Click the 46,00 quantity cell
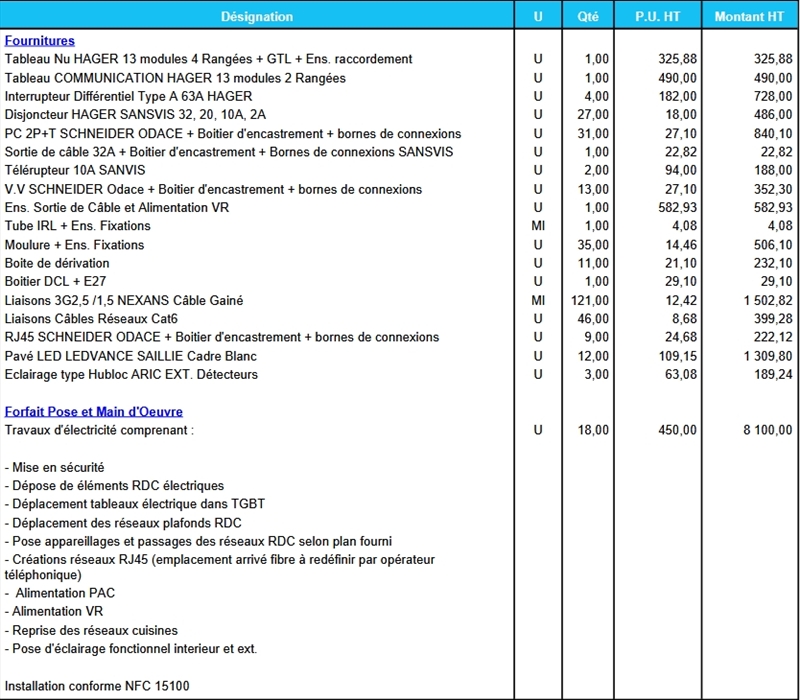Viewport: 800px width, 700px height. [593, 319]
